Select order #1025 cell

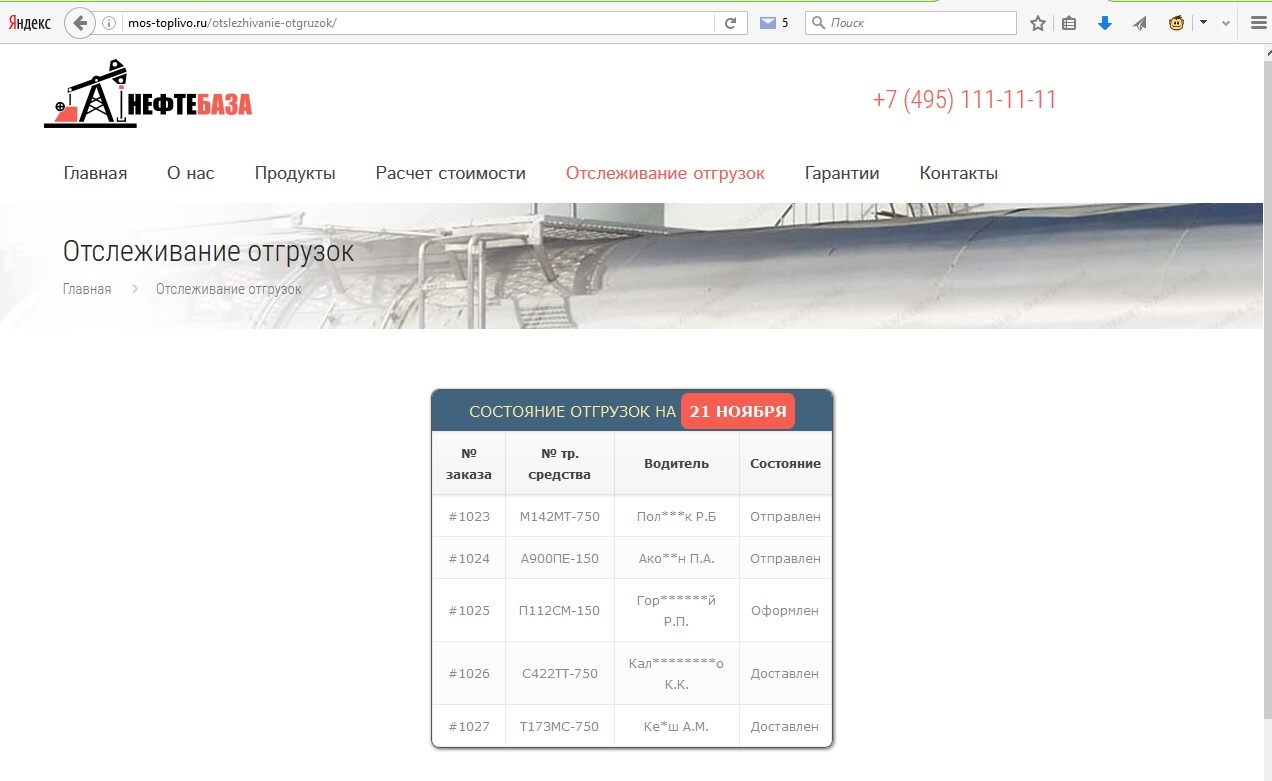coord(469,610)
